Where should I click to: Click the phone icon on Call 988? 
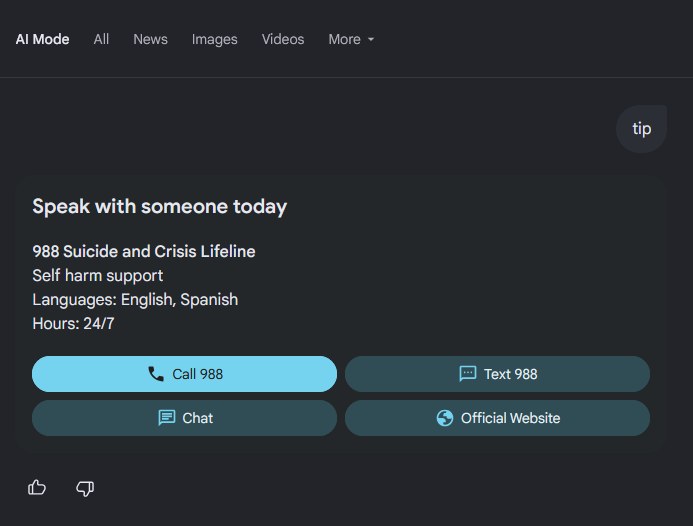pyautogui.click(x=156, y=374)
